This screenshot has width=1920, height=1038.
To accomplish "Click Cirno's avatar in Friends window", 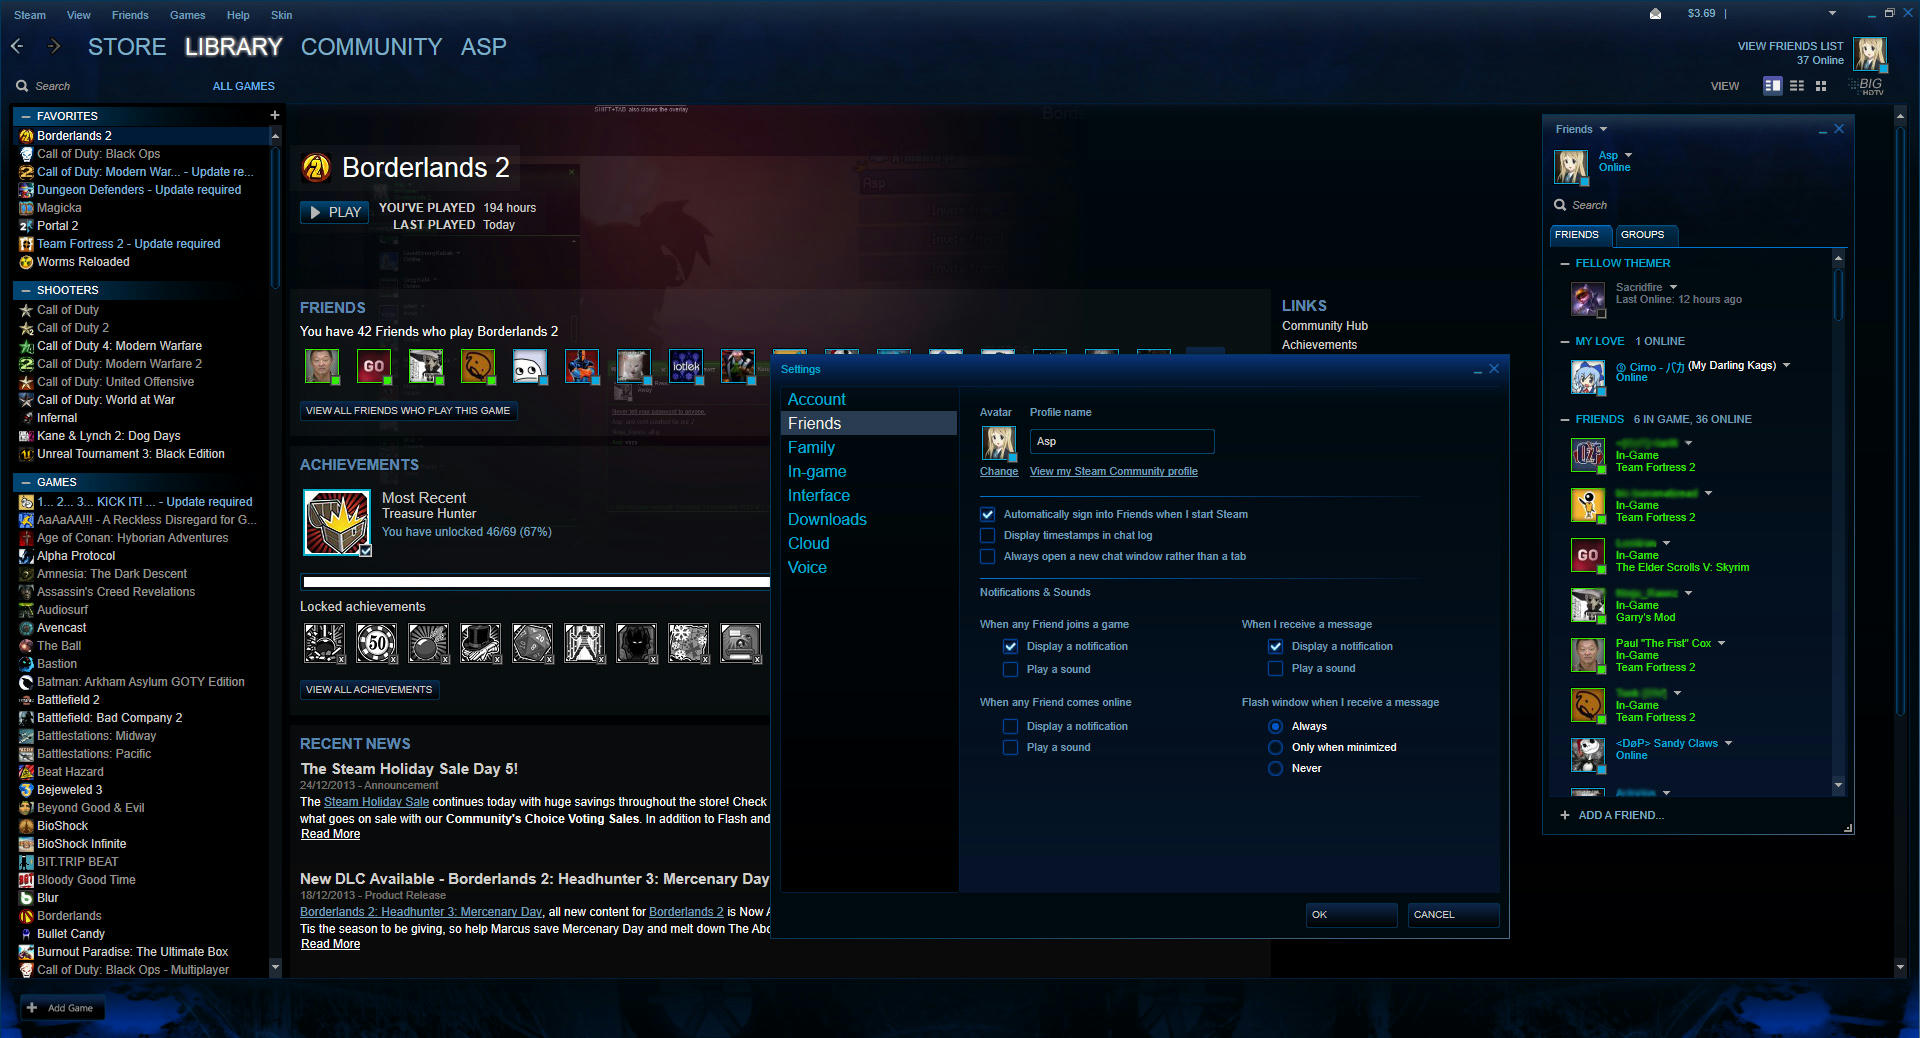I will coord(1587,377).
